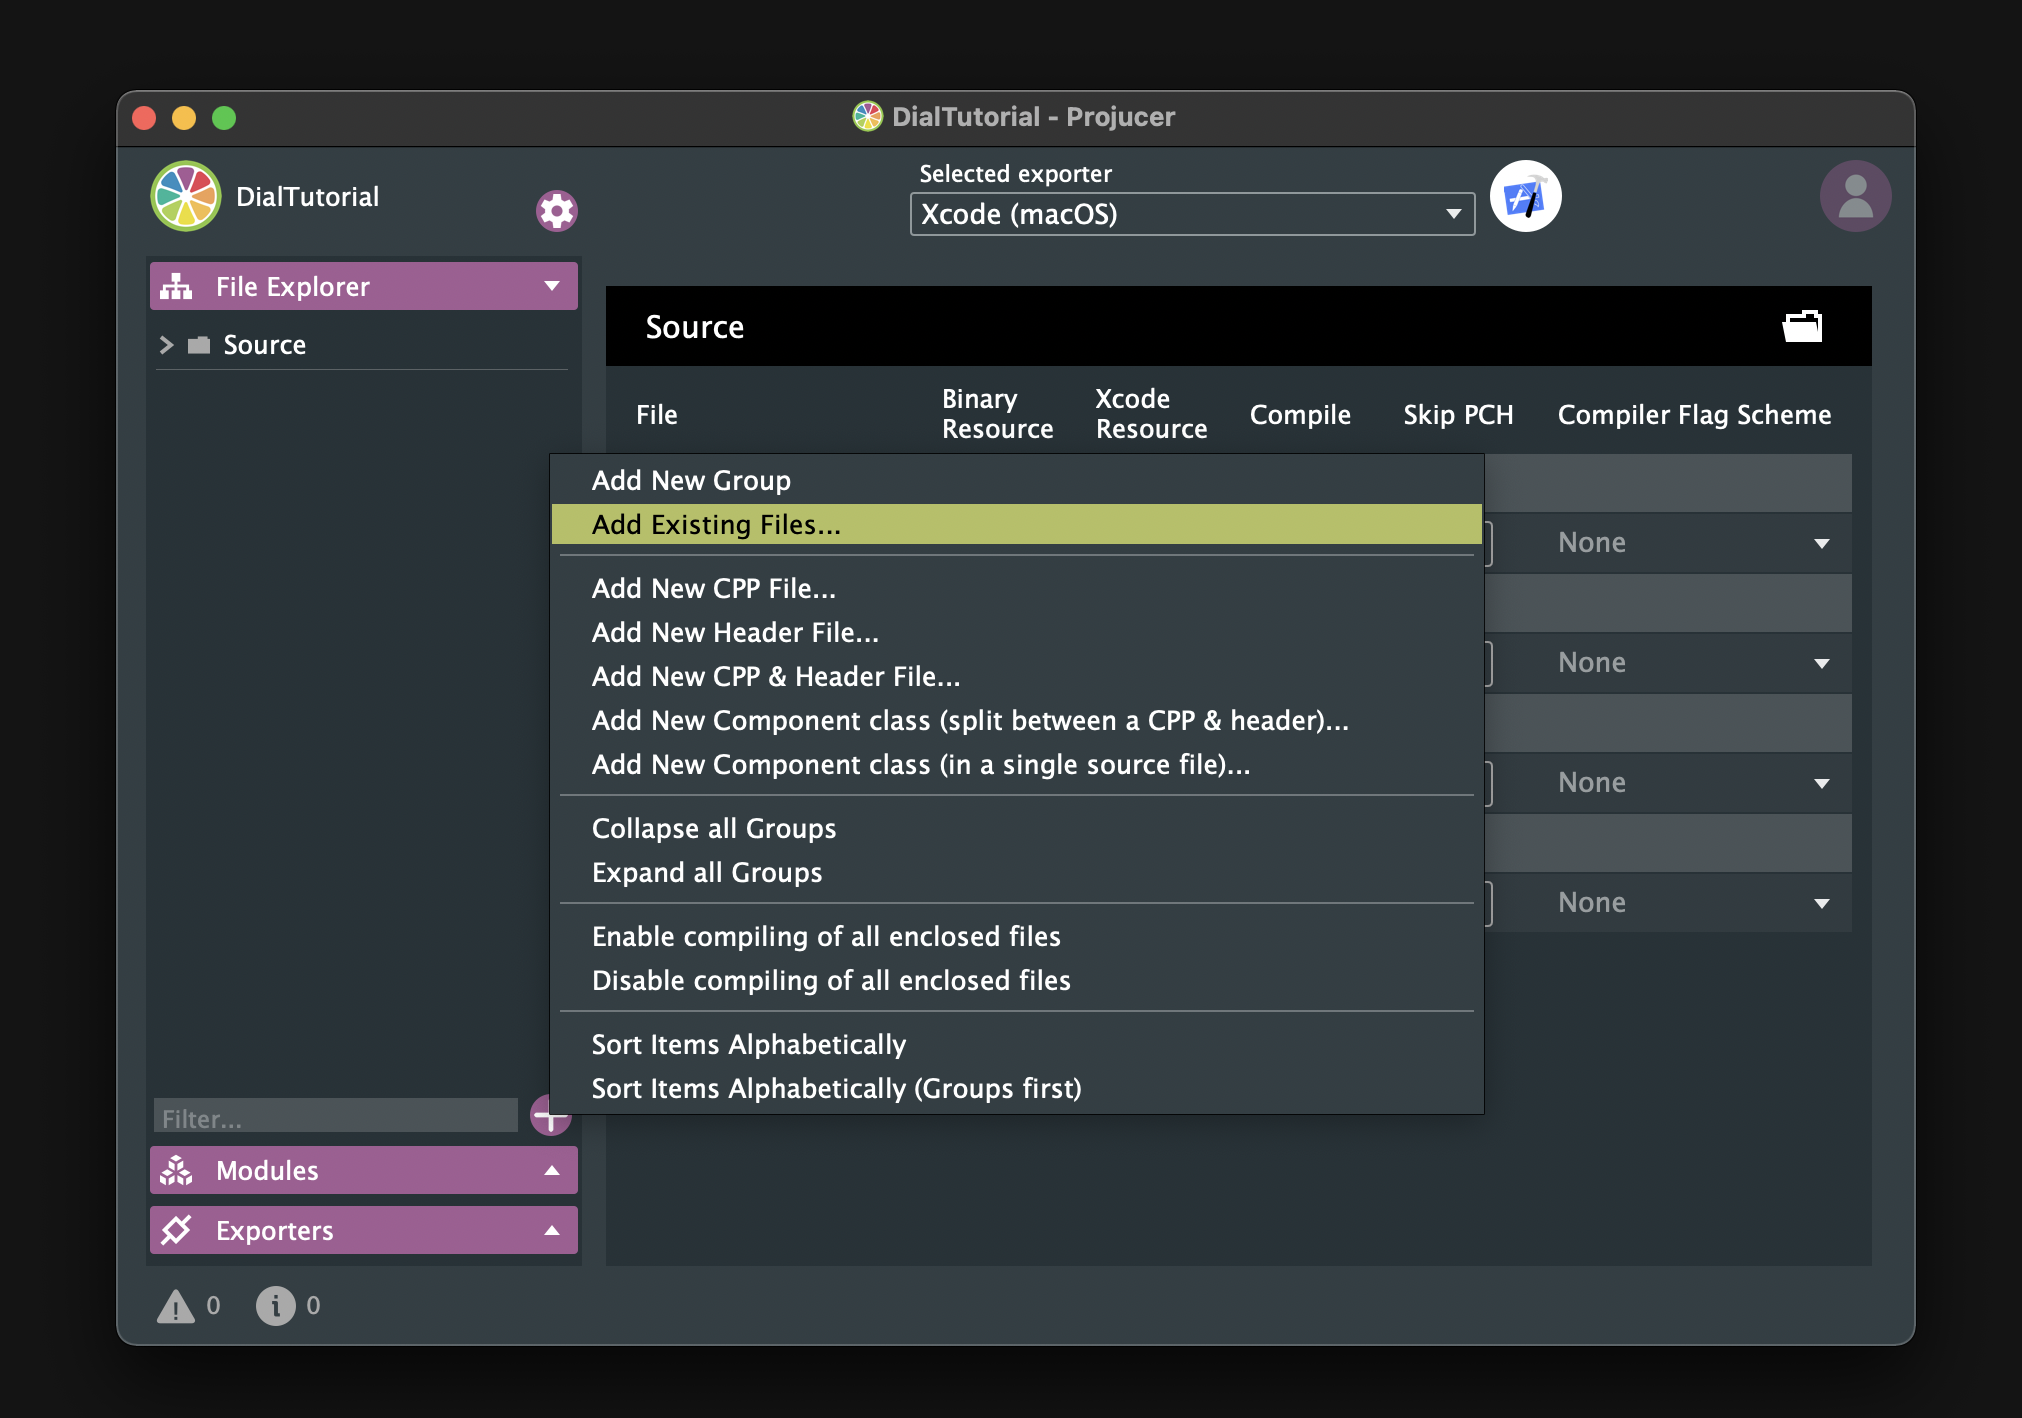Viewport: 2022px width, 1418px height.
Task: Click the Exporters tools icon
Action: 176,1230
